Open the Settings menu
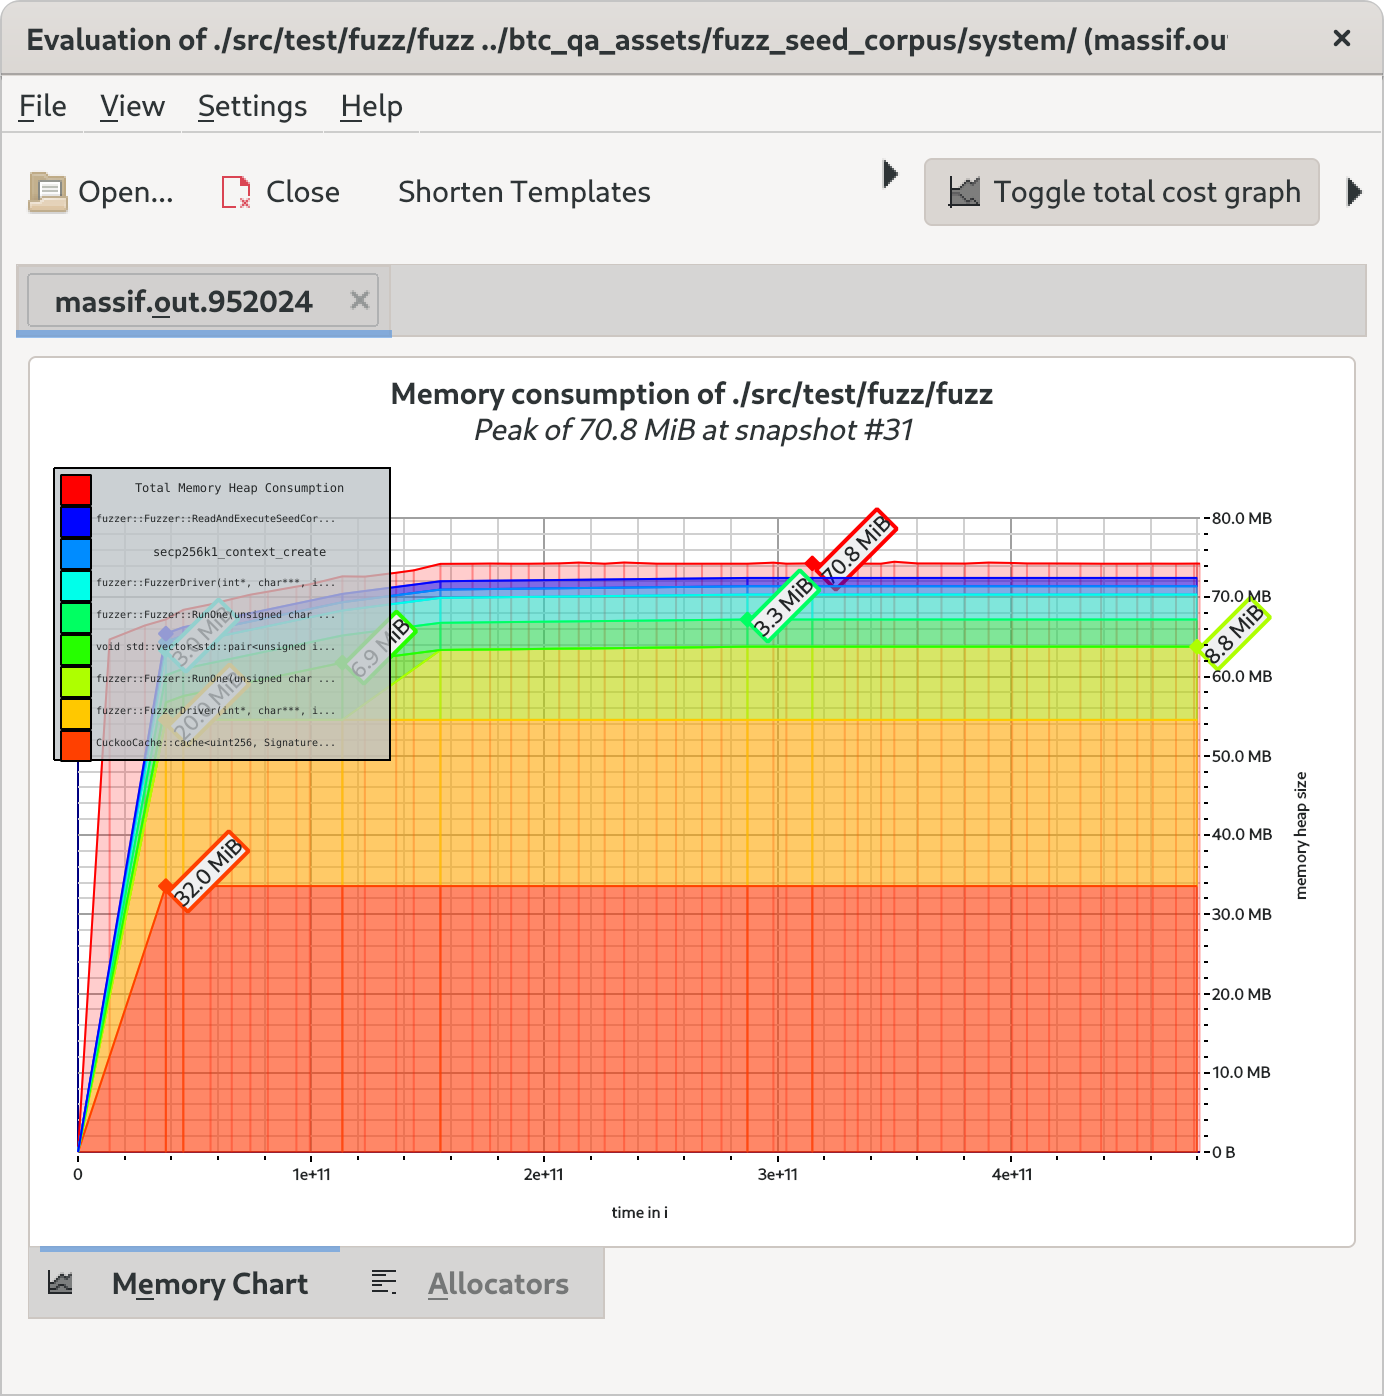The width and height of the screenshot is (1384, 1396). click(x=252, y=105)
